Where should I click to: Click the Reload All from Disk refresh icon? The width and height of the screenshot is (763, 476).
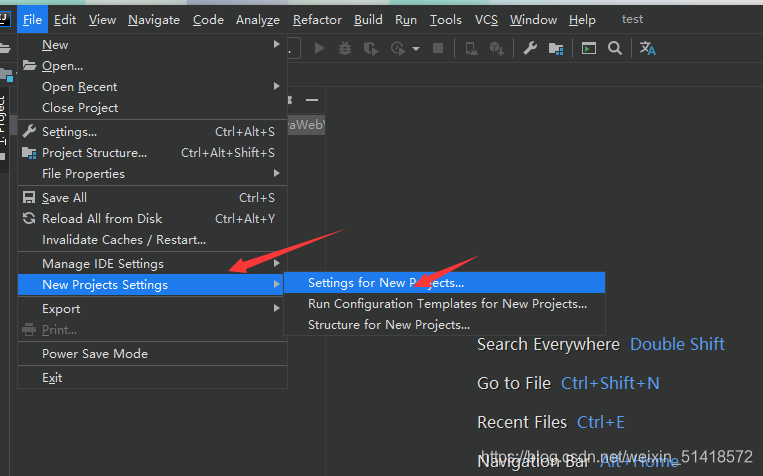[29, 218]
